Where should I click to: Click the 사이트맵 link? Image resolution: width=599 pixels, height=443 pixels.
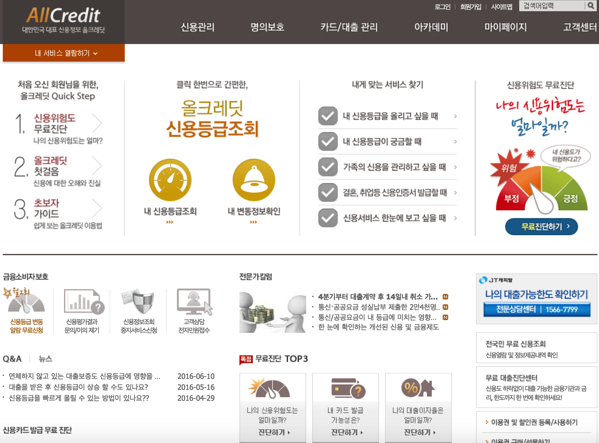pos(502,7)
